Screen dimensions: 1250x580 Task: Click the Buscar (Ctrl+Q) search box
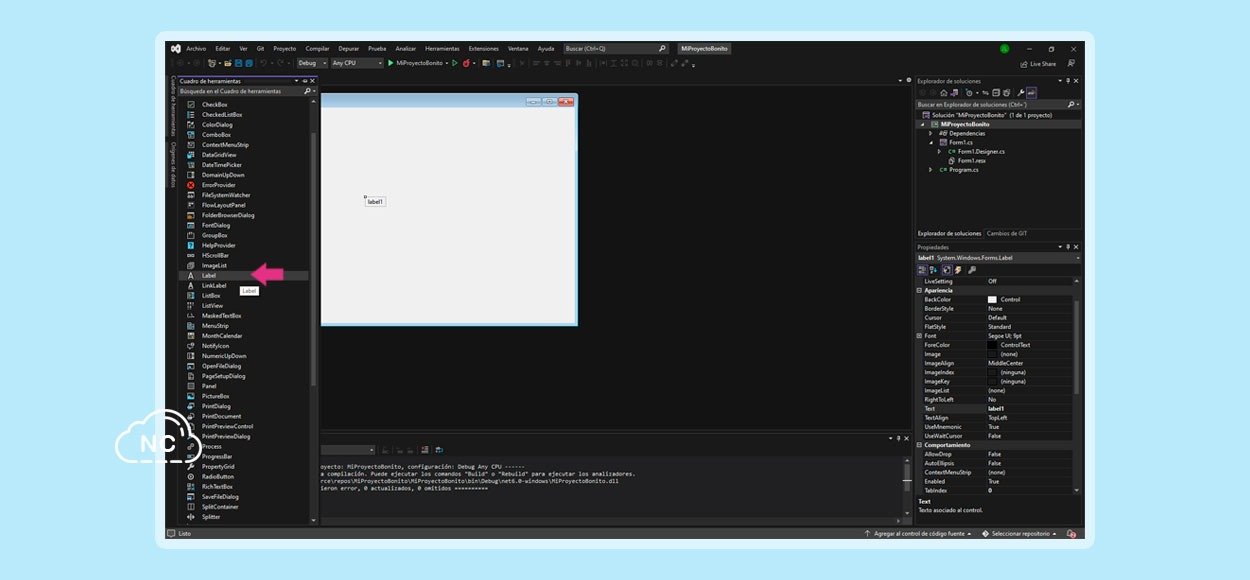pyautogui.click(x=615, y=48)
